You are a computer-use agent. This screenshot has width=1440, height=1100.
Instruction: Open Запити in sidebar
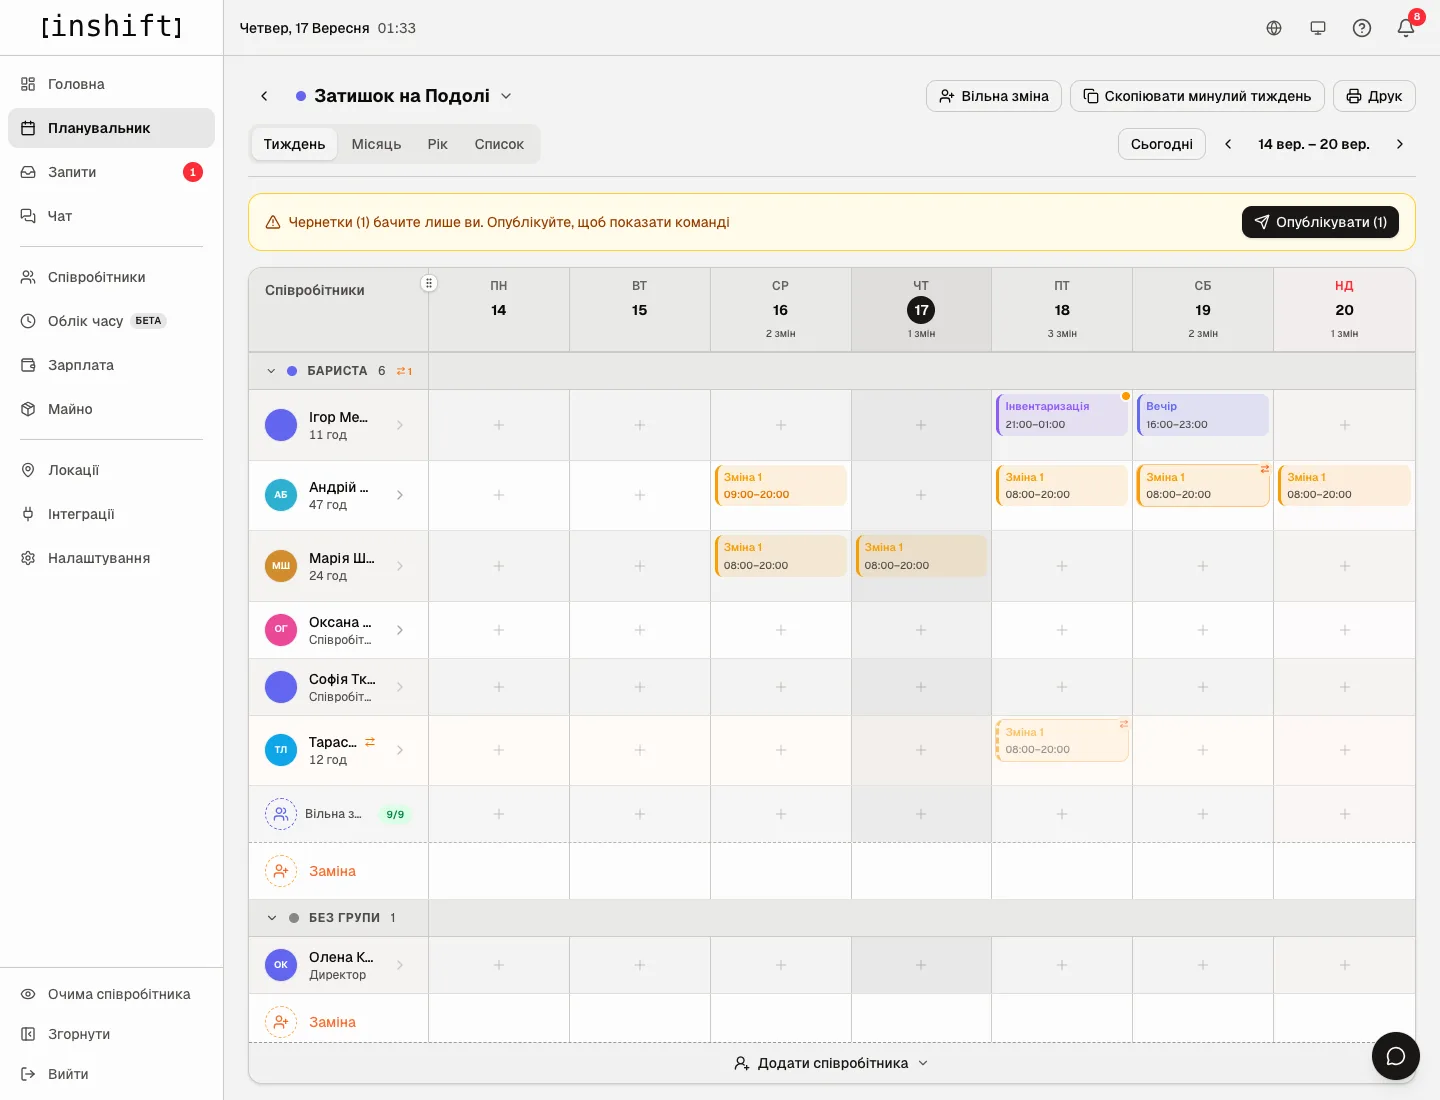111,172
